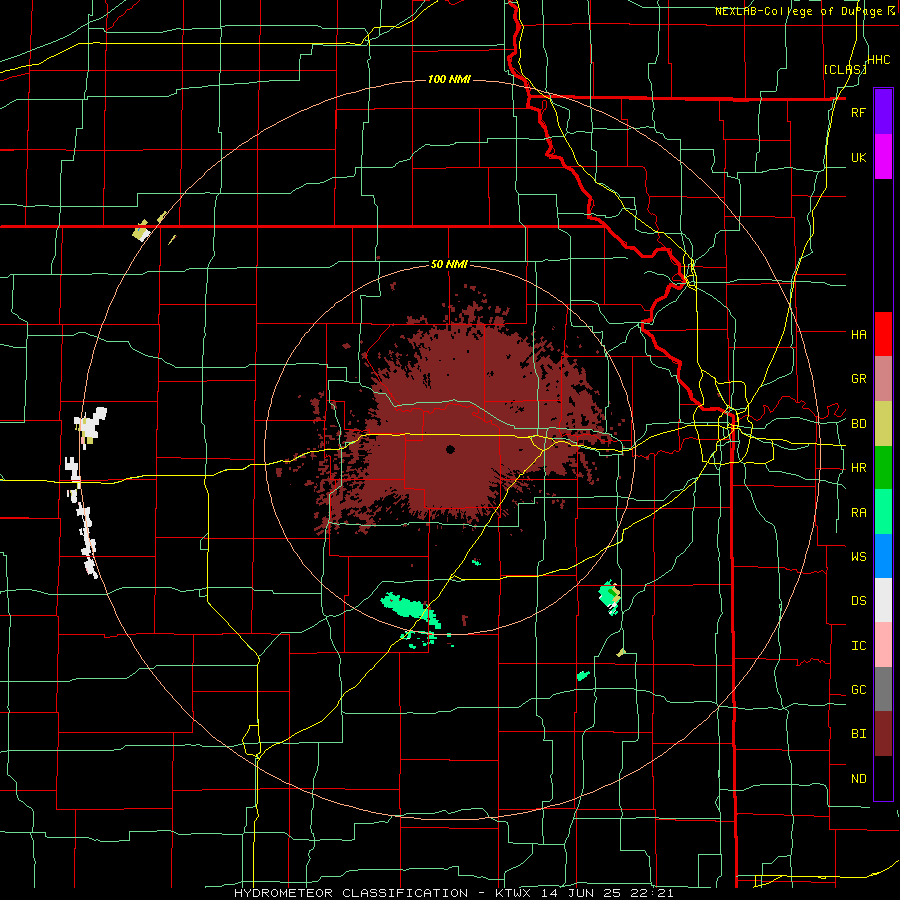Click the large mint green rain echo south of radar
Screen dimensions: 900x900
coord(409,607)
